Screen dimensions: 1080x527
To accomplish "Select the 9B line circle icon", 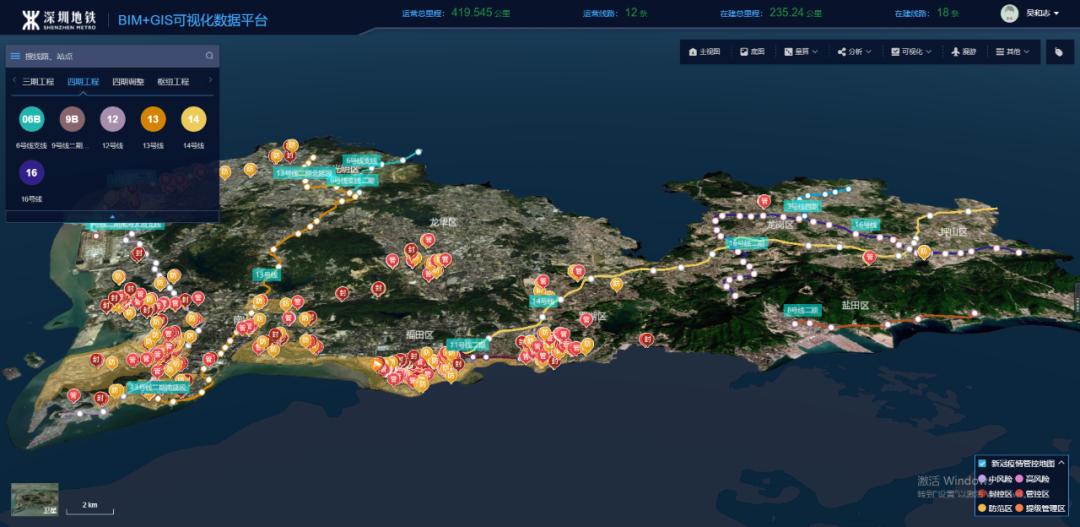I will [x=72, y=120].
